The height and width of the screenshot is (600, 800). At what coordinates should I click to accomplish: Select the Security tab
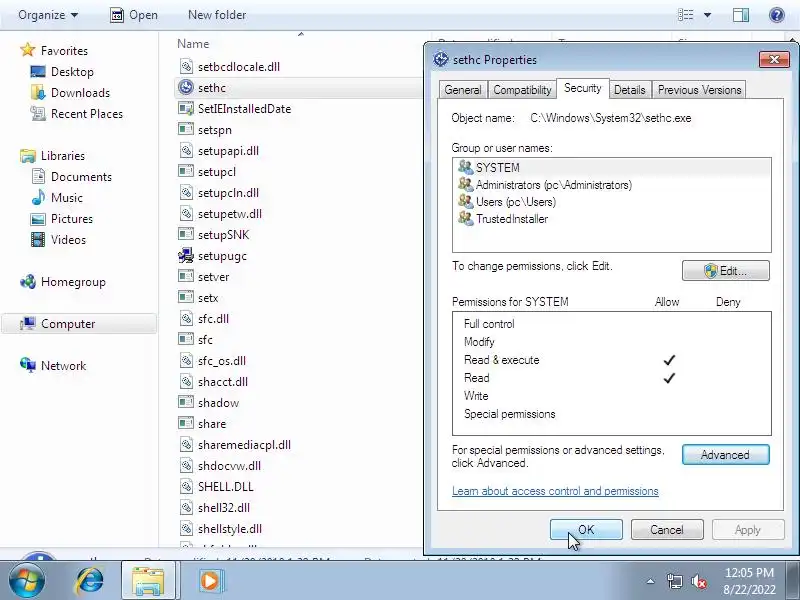583,88
